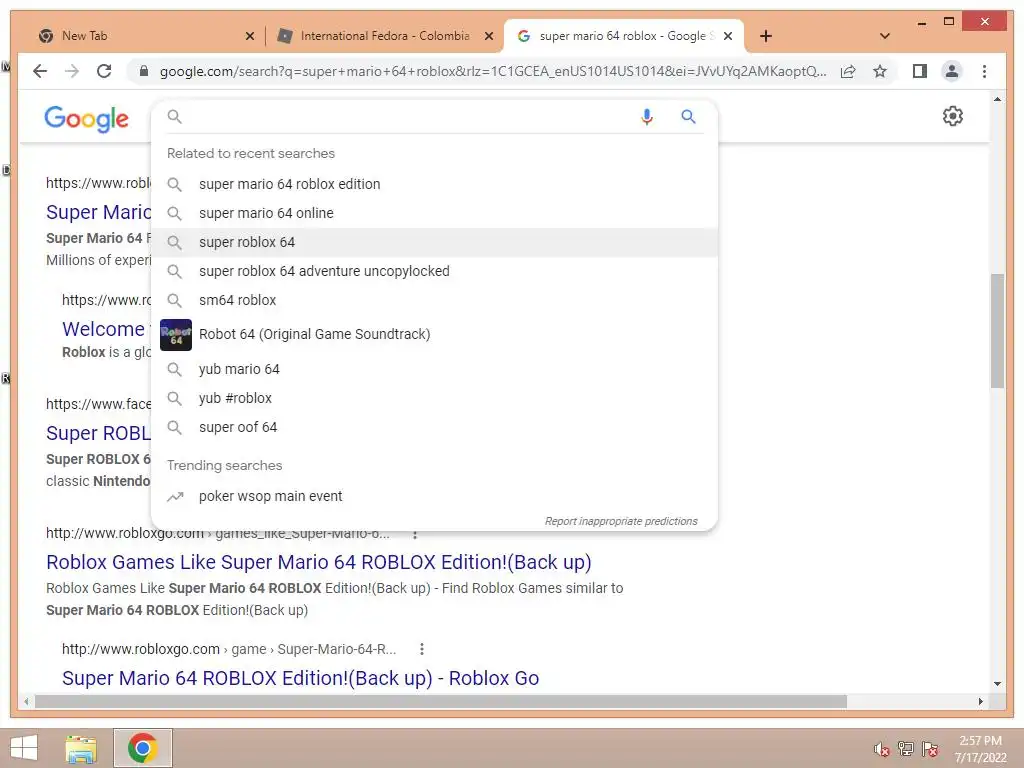The image size is (1024, 768).
Task: Open Google quick settings gear
Action: coord(953,116)
